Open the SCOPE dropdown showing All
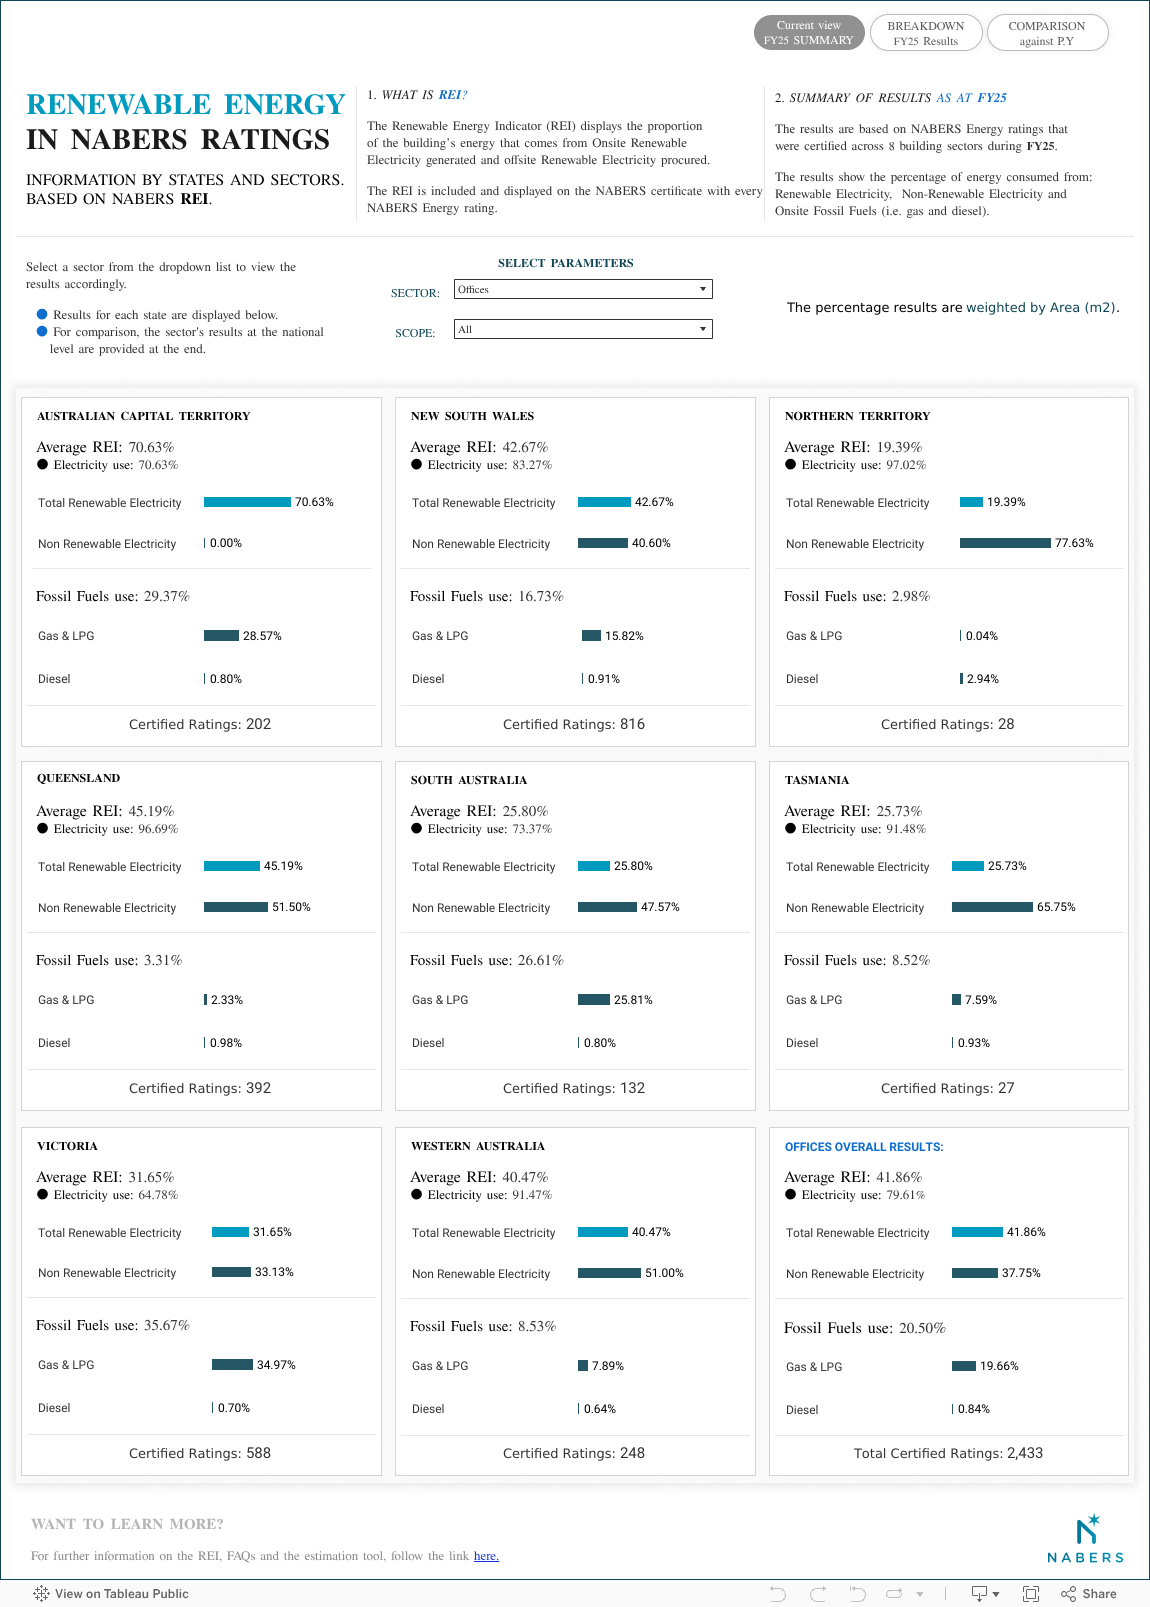The height and width of the screenshot is (1607, 1150). pyautogui.click(x=583, y=329)
